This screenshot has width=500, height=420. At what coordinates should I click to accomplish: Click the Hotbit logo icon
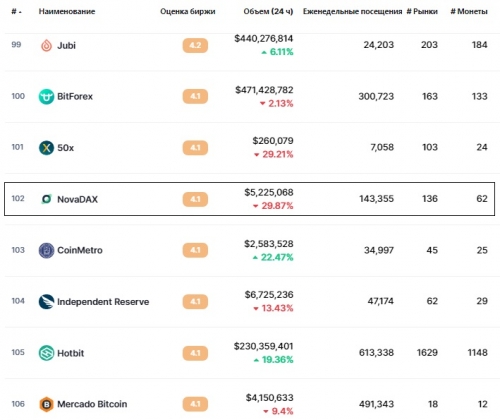click(46, 353)
